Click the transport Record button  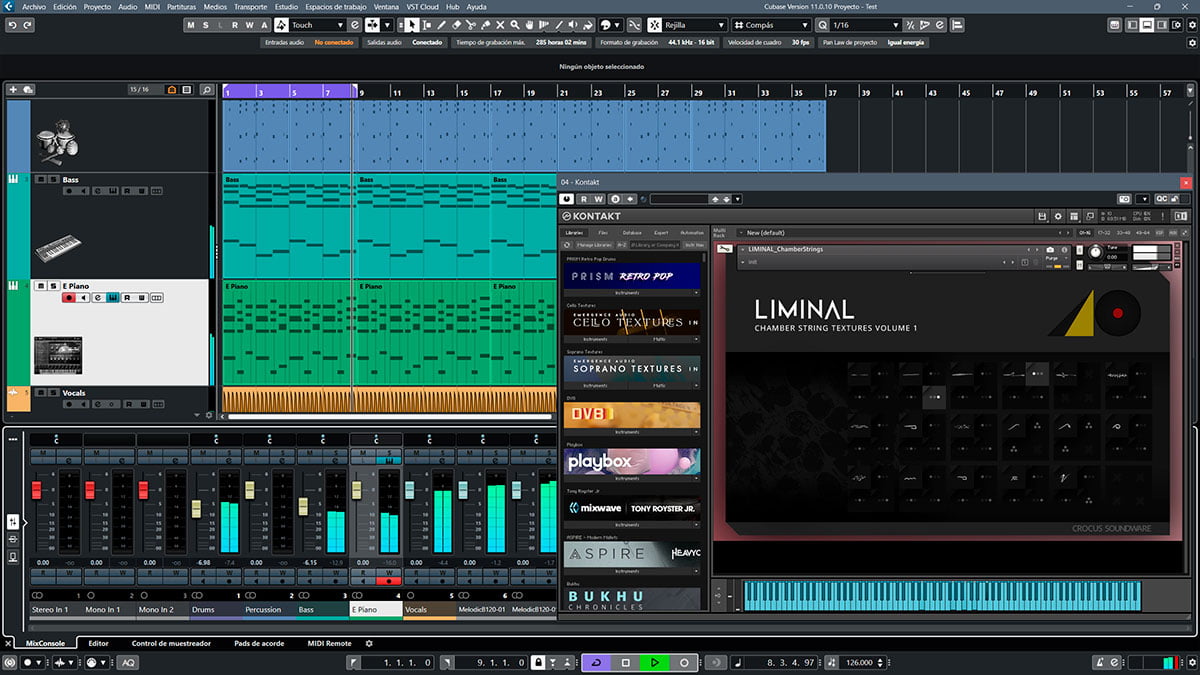[685, 662]
